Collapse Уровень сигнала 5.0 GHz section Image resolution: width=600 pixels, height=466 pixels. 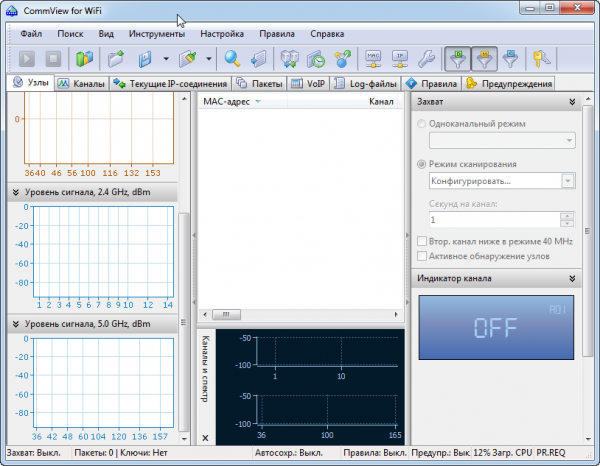[16, 324]
